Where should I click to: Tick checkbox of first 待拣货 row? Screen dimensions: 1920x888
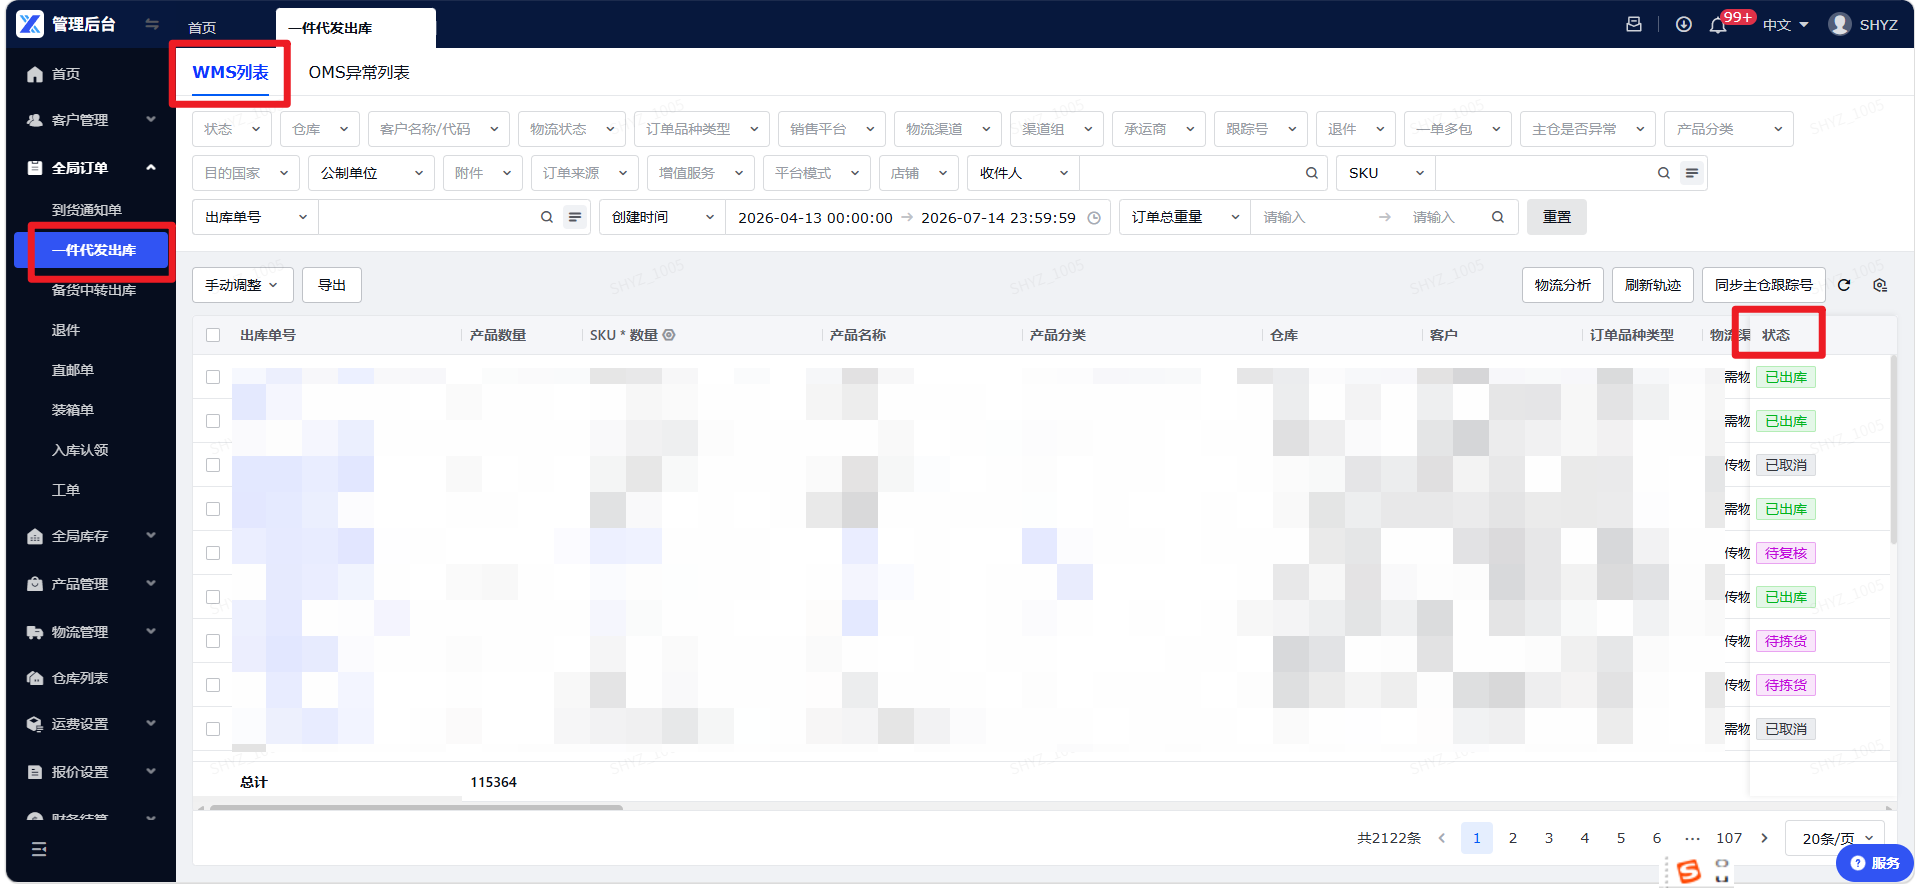[213, 641]
